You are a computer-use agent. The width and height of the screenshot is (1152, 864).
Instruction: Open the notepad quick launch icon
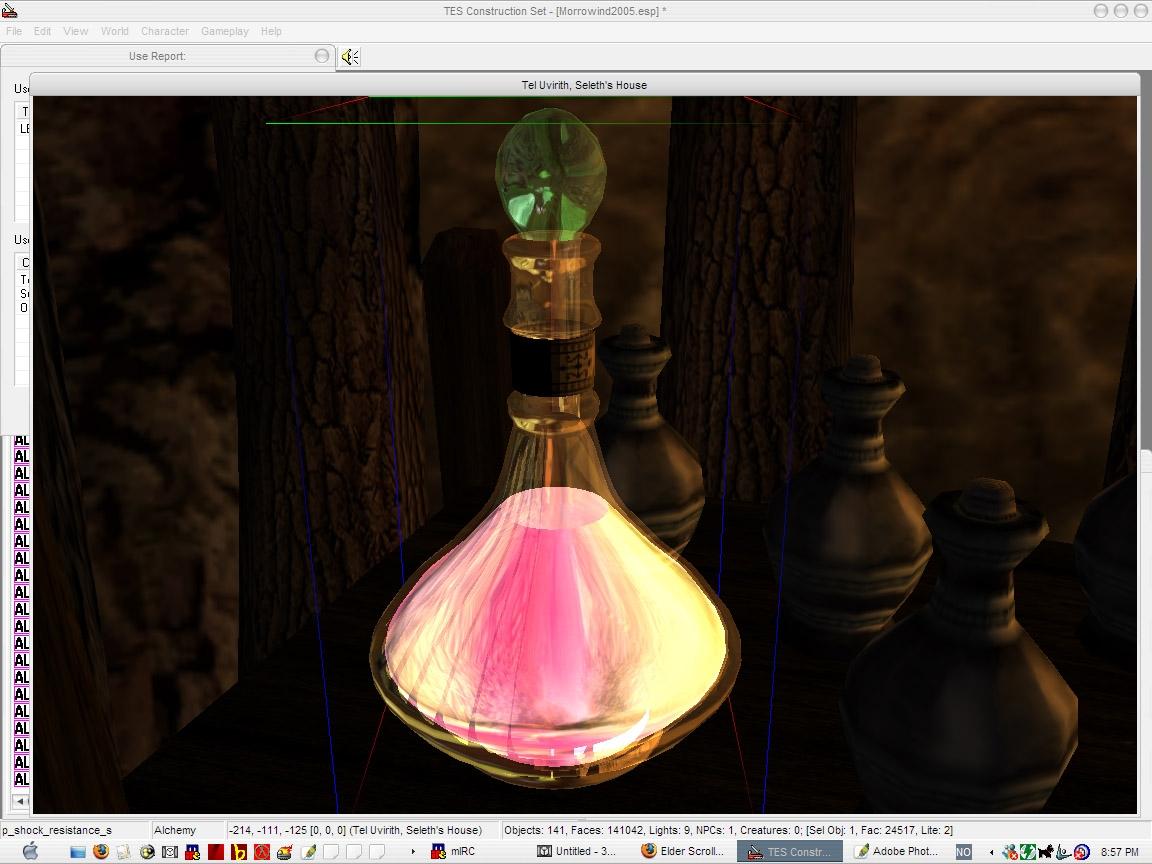123,852
